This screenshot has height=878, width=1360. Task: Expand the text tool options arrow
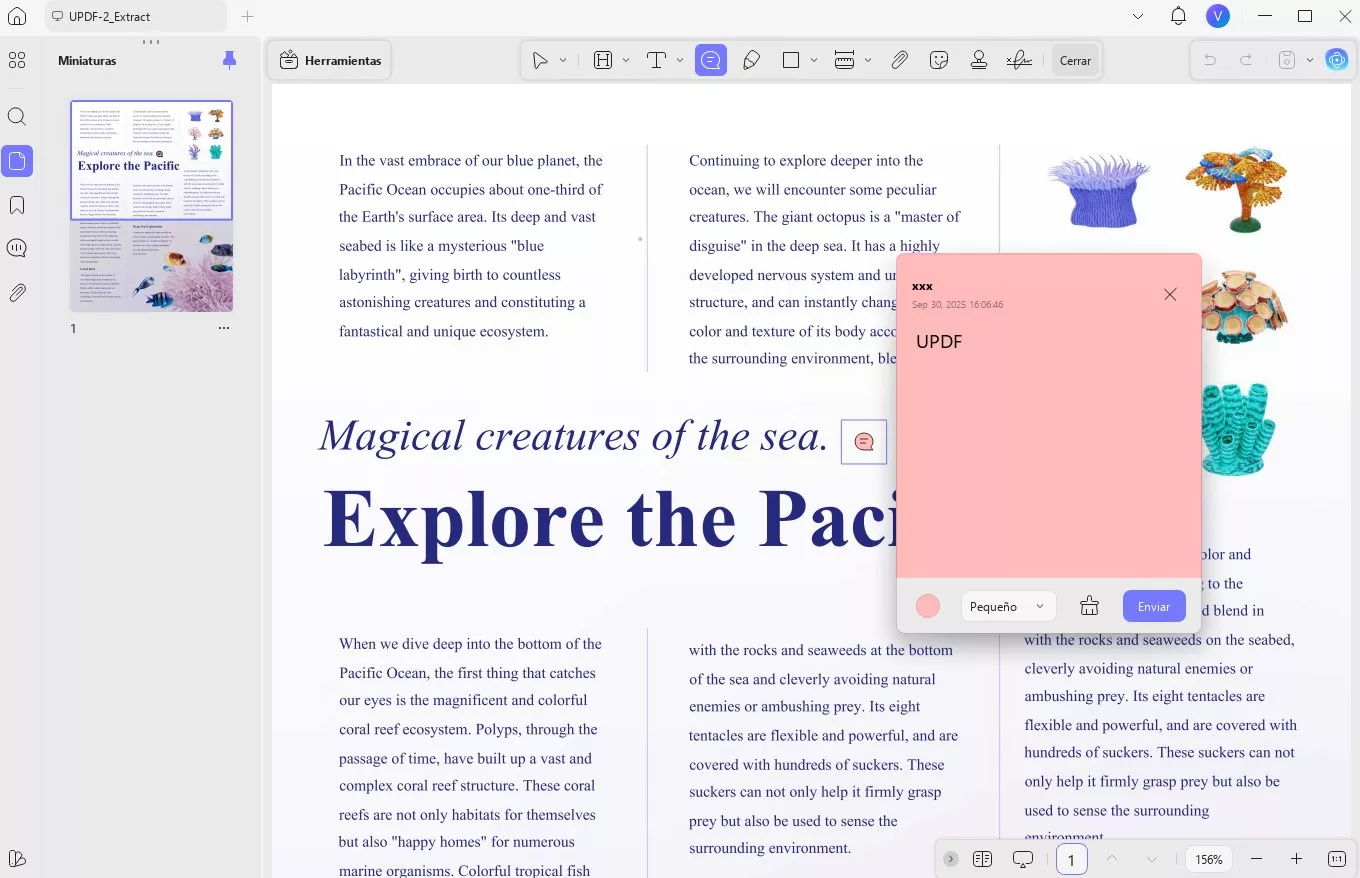coord(680,61)
